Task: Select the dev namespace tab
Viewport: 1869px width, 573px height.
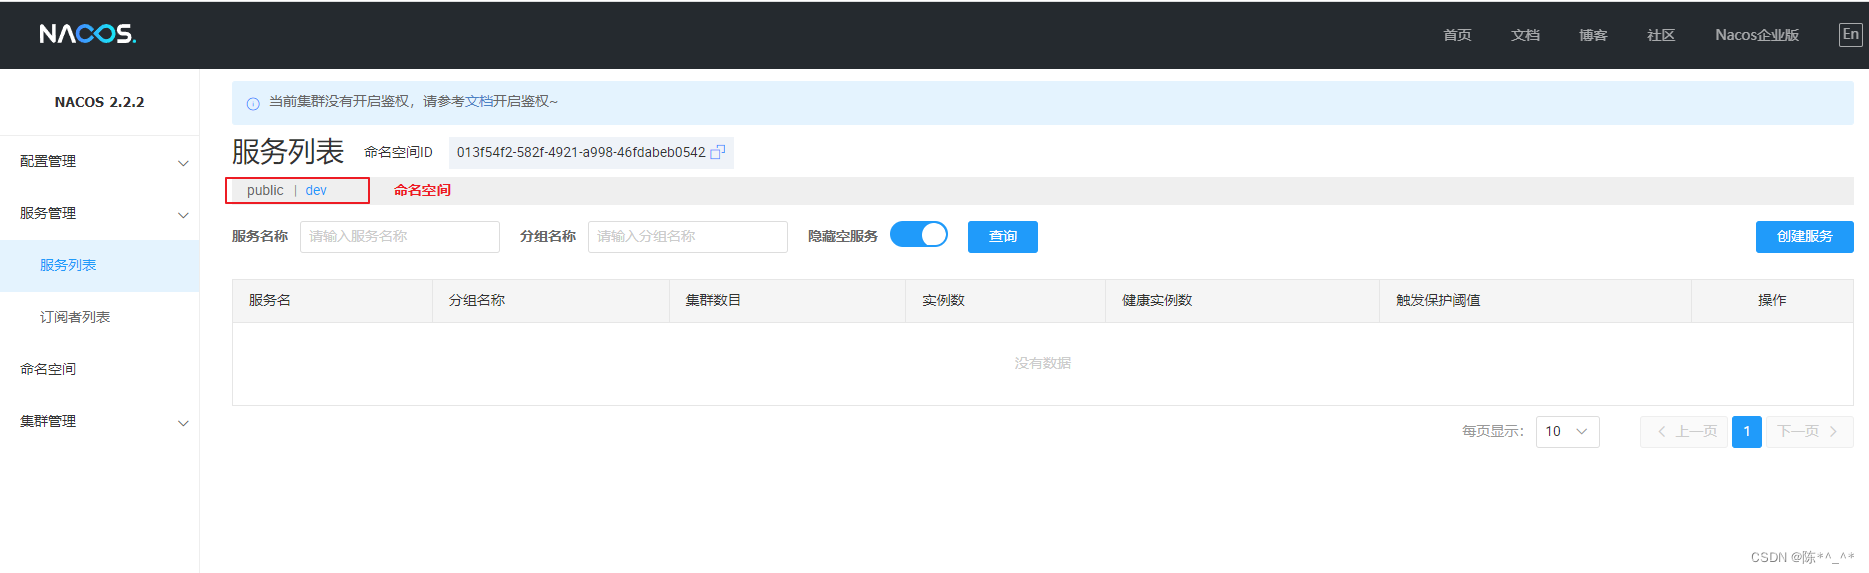Action: coord(316,191)
